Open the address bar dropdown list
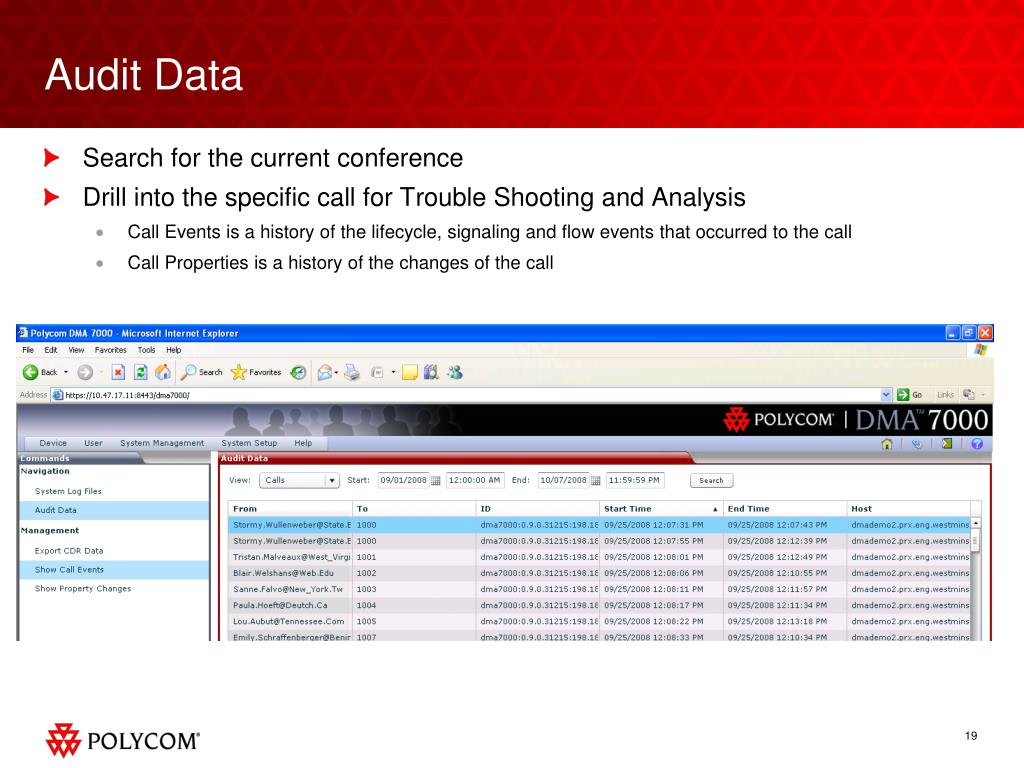1024x768 pixels. pyautogui.click(x=886, y=394)
